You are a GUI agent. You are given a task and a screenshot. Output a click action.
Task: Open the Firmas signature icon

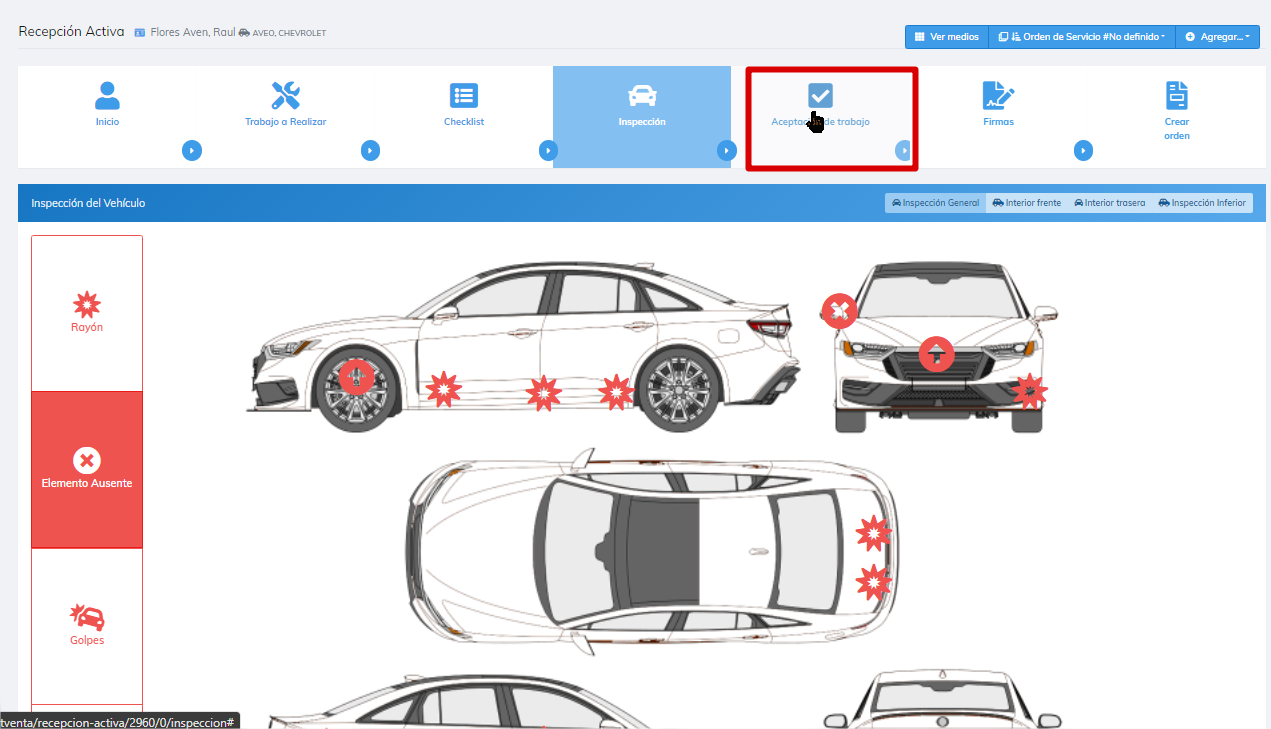tap(998, 95)
